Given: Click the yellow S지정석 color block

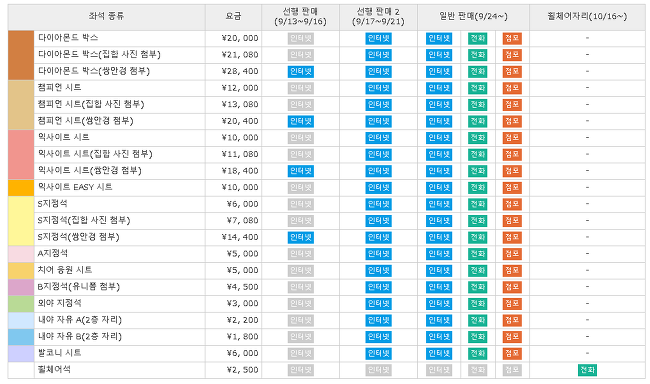Looking at the screenshot, I should tap(21, 221).
